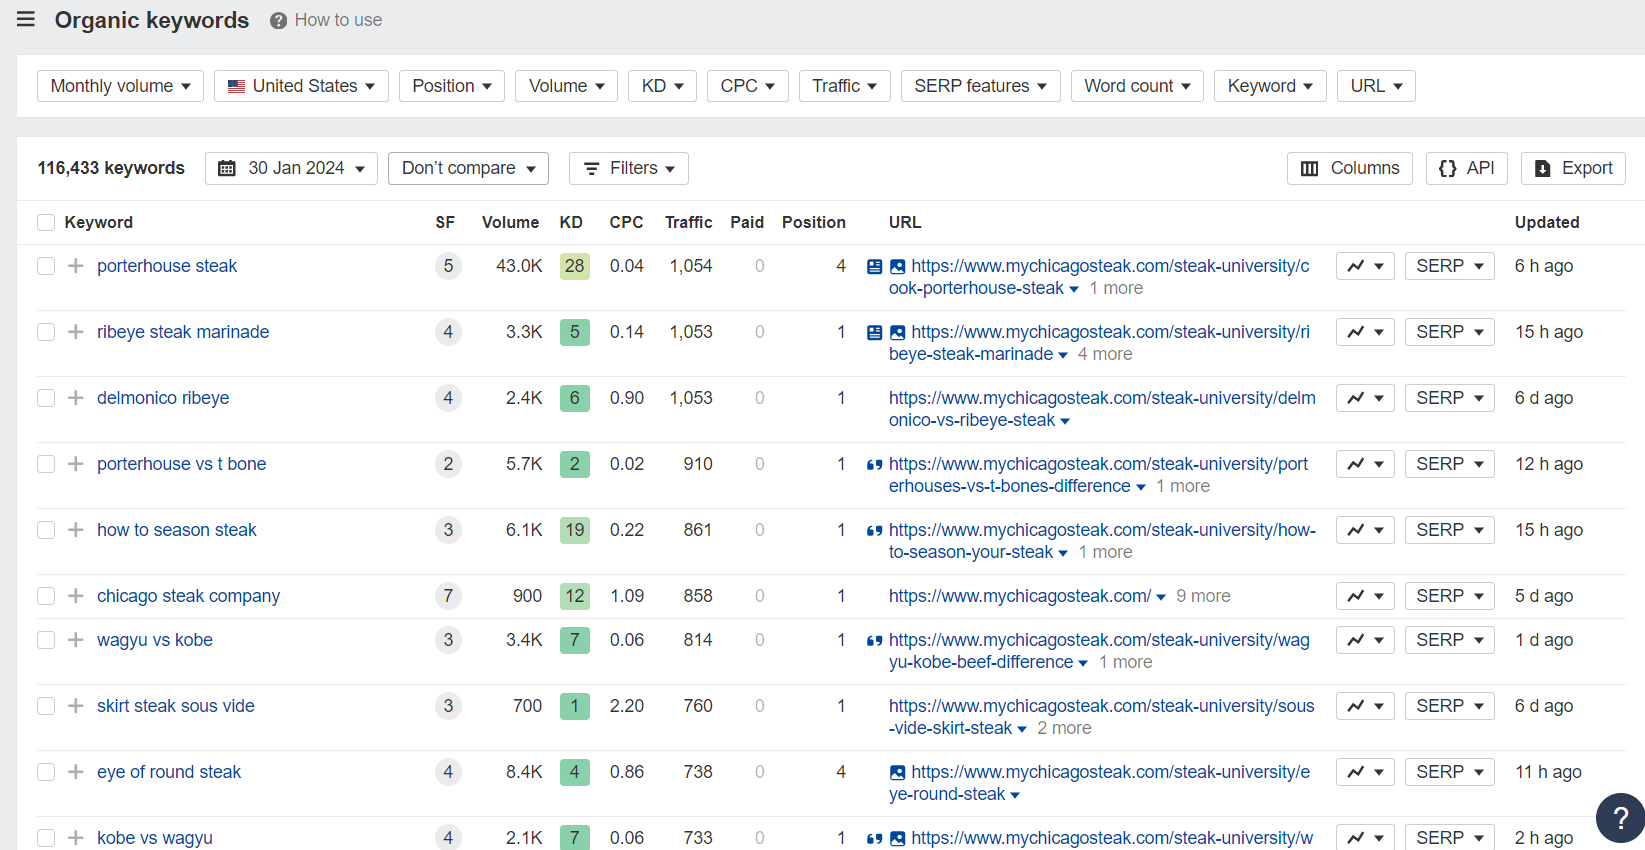Click the API button

point(1467,168)
